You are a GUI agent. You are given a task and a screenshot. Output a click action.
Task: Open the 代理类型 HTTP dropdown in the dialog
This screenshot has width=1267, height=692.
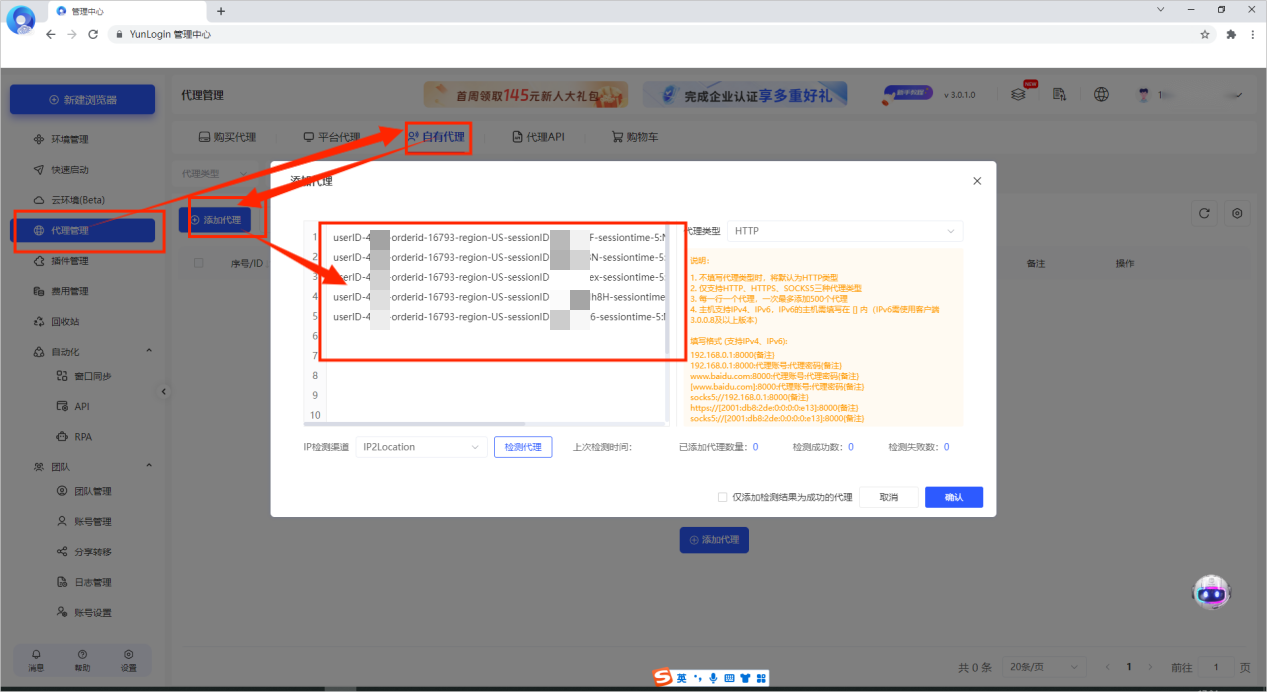(845, 231)
